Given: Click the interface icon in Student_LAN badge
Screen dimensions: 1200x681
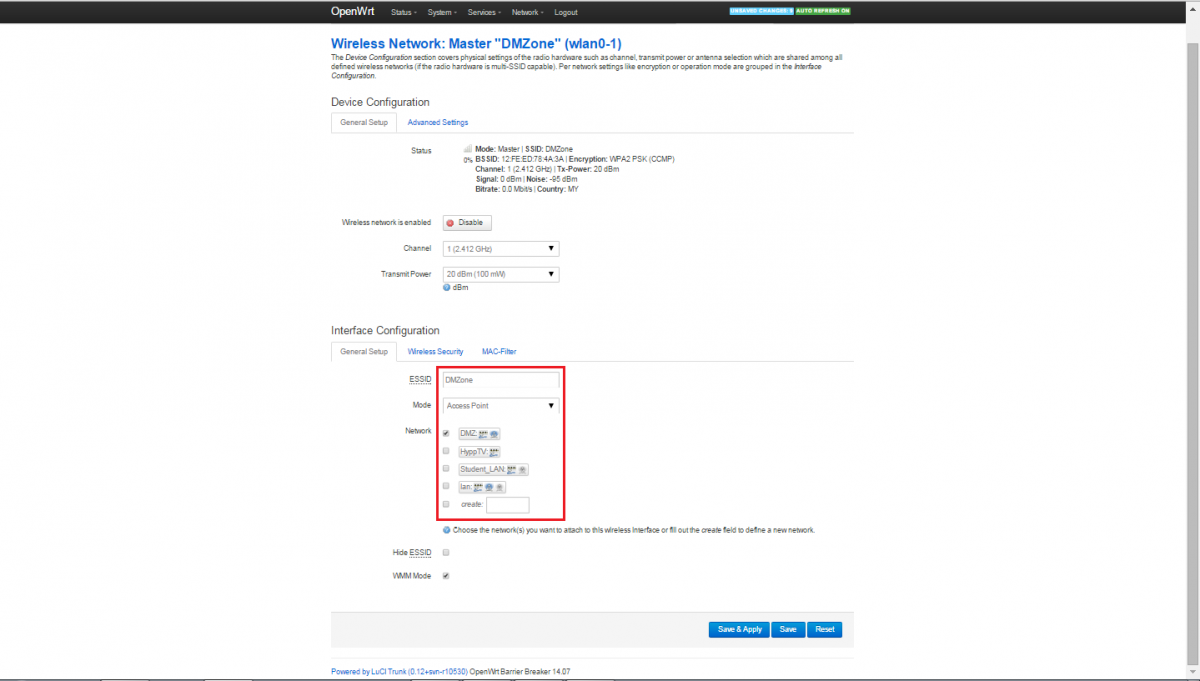Looking at the screenshot, I should click(512, 469).
